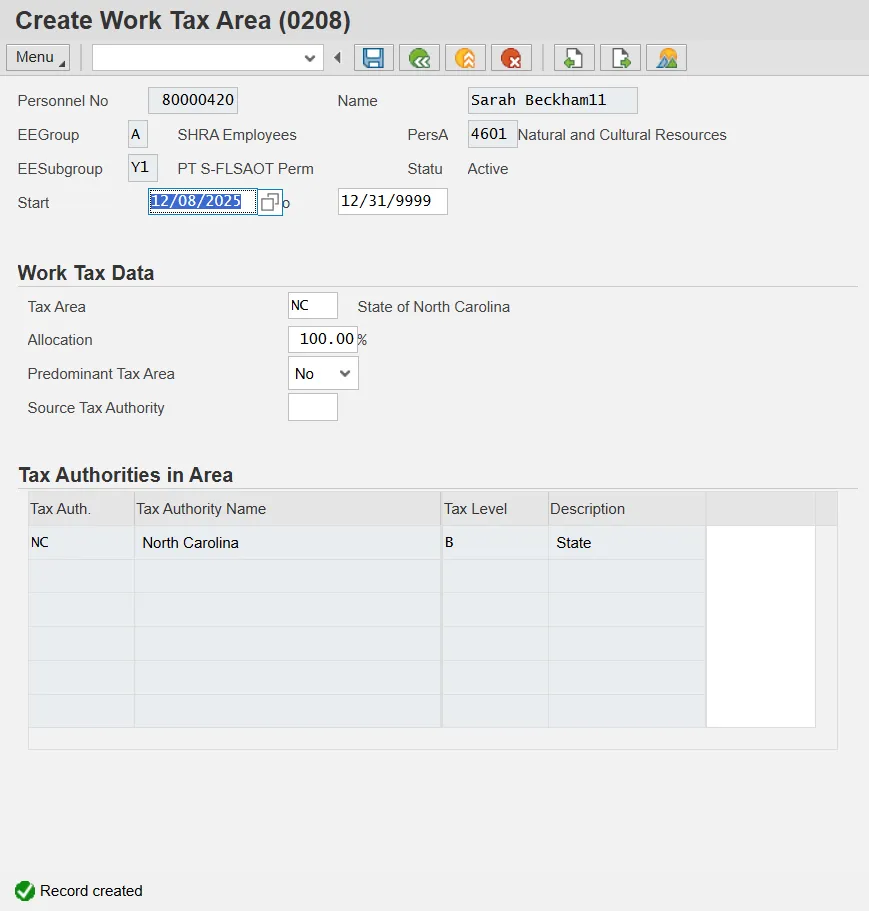Click the Source Tax Authority field

pyautogui.click(x=312, y=408)
